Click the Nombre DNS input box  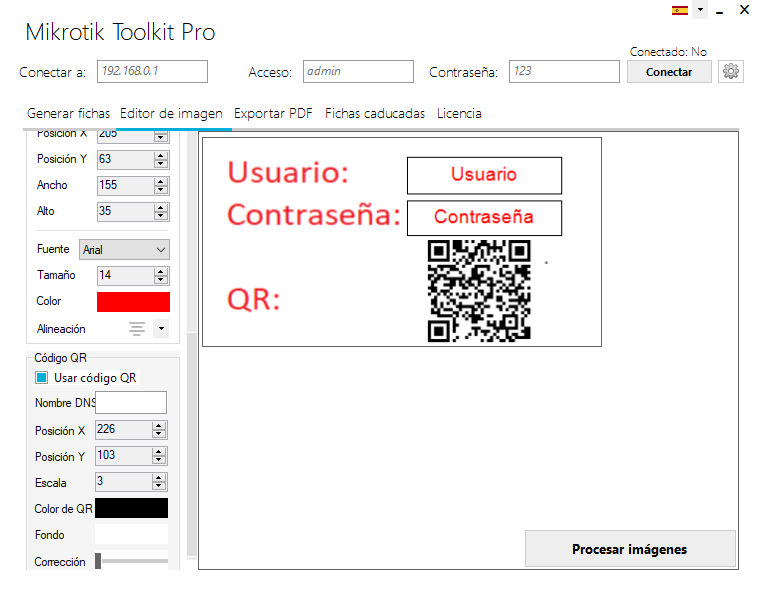coord(131,402)
